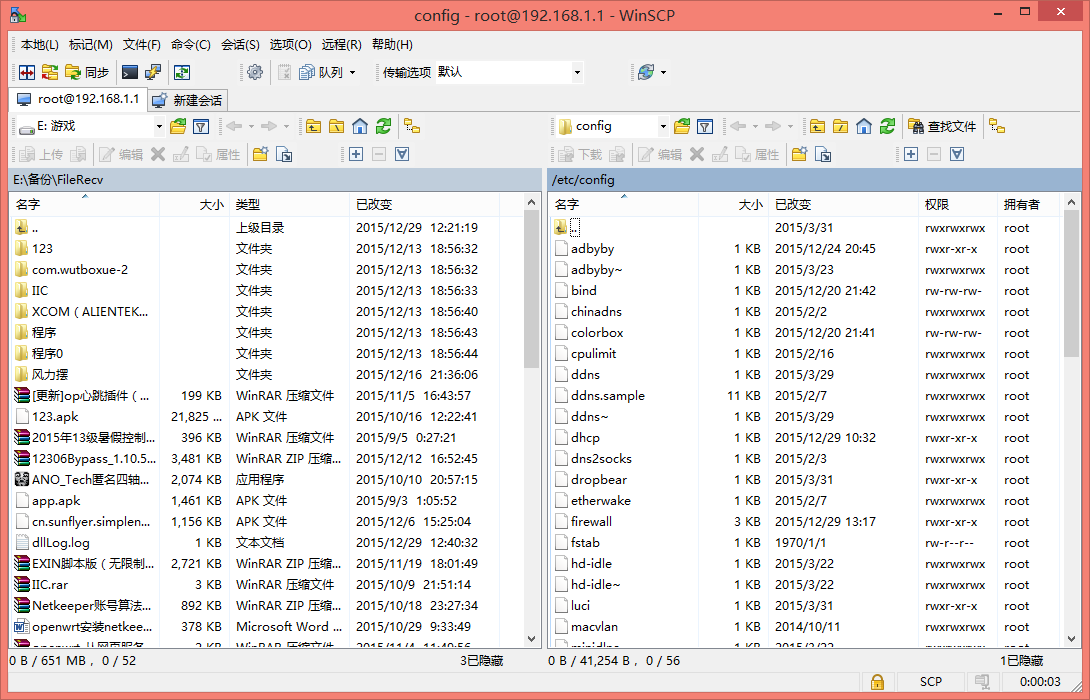Sort remote files by 拥有者 column header
The height and width of the screenshot is (700, 1090).
pos(1028,204)
